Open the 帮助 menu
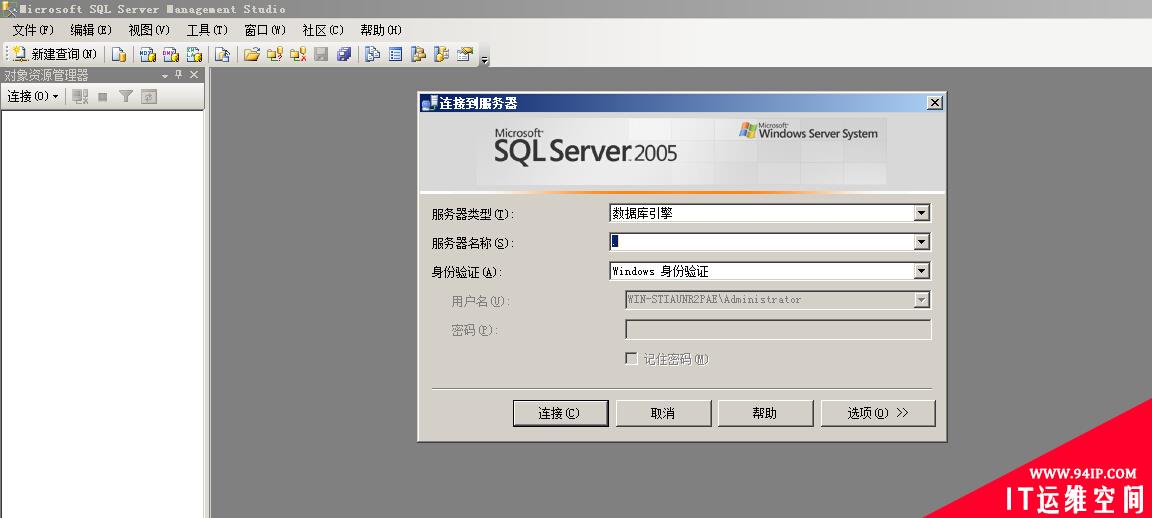 (x=381, y=30)
